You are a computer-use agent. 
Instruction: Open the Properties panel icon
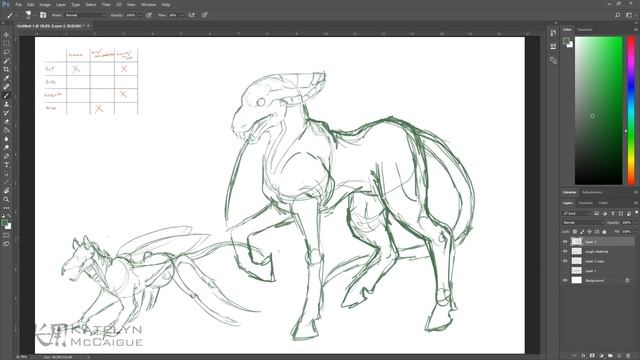click(x=553, y=46)
